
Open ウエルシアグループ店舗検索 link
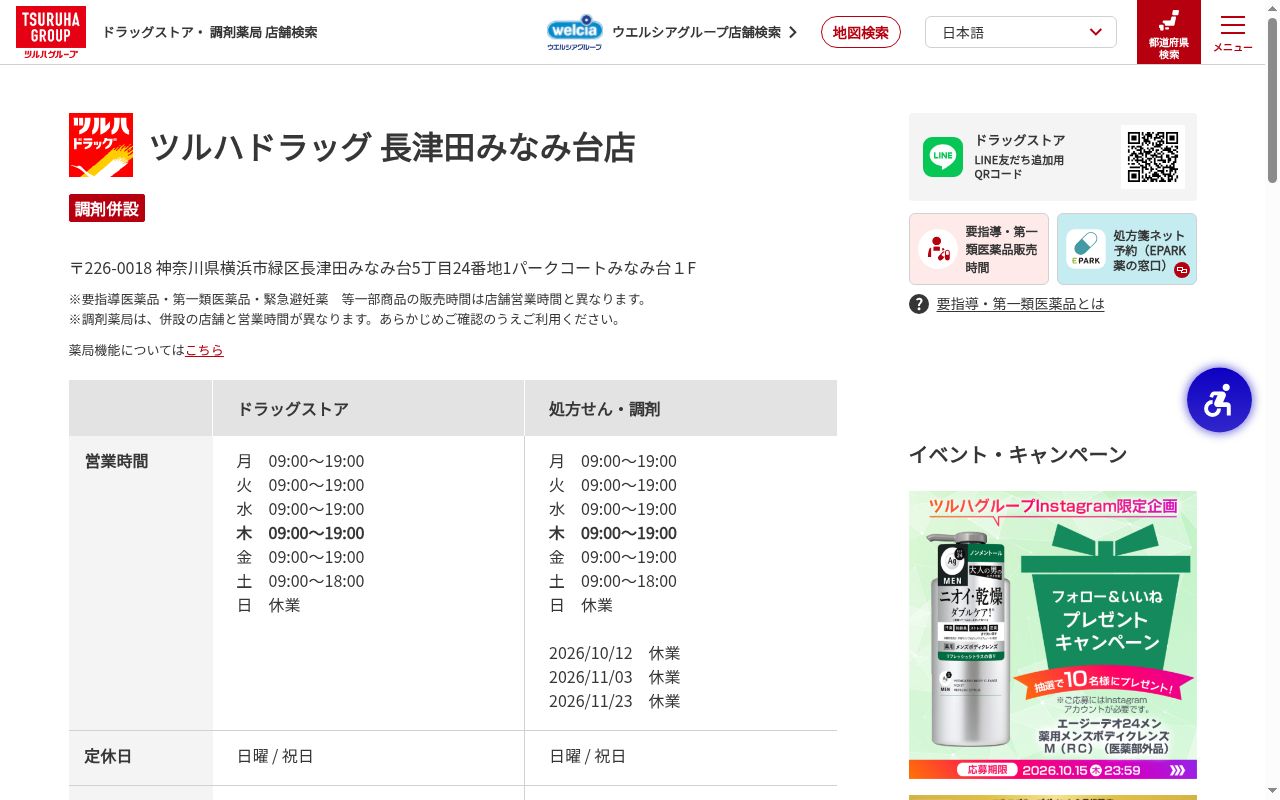[696, 32]
